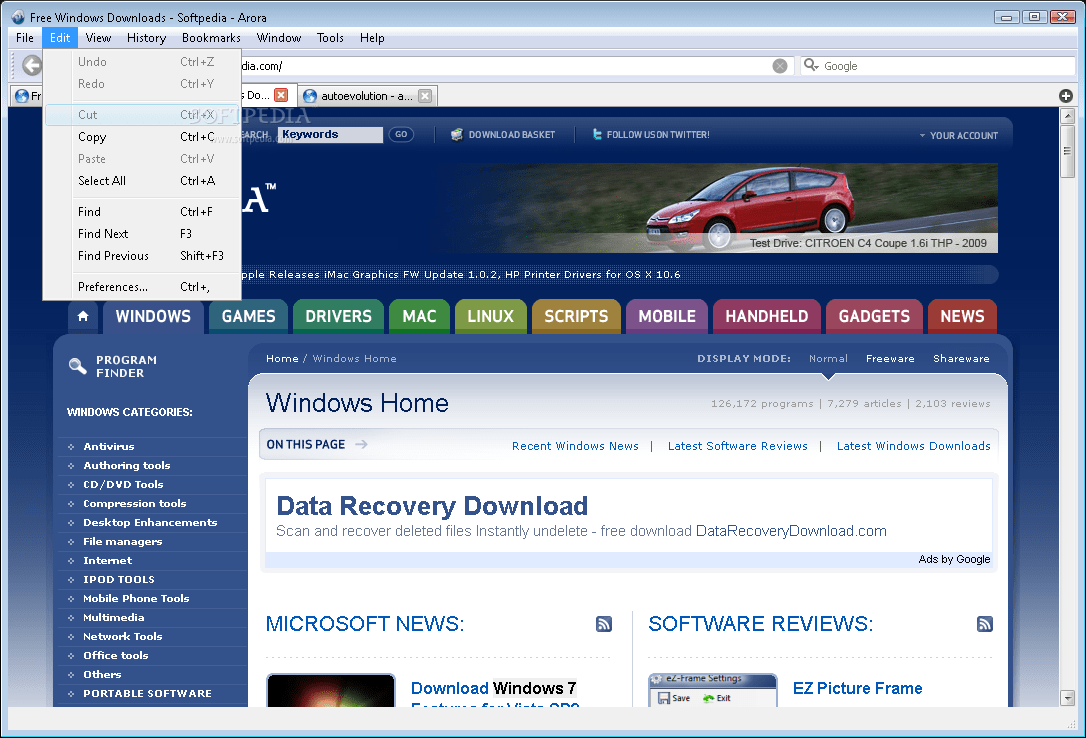Select the MOBILE category tab
The height and width of the screenshot is (738, 1086).
pyautogui.click(x=667, y=316)
